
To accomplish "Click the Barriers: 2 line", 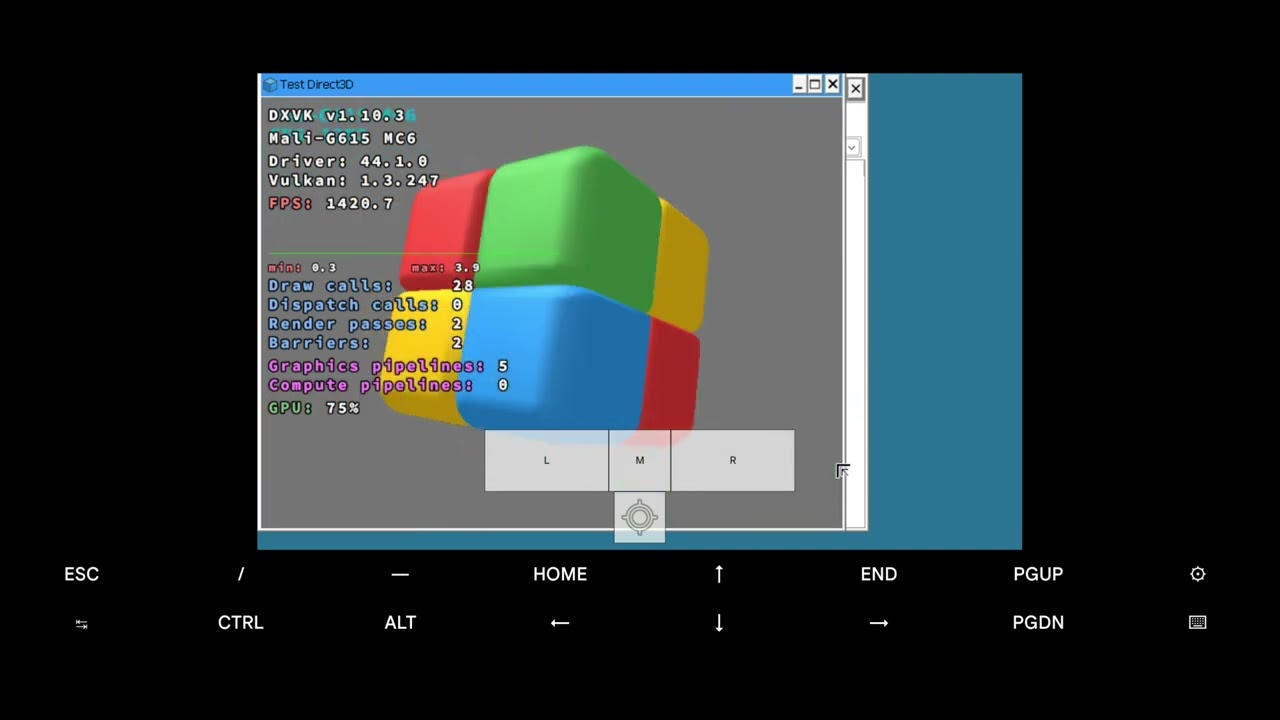I will (x=365, y=343).
